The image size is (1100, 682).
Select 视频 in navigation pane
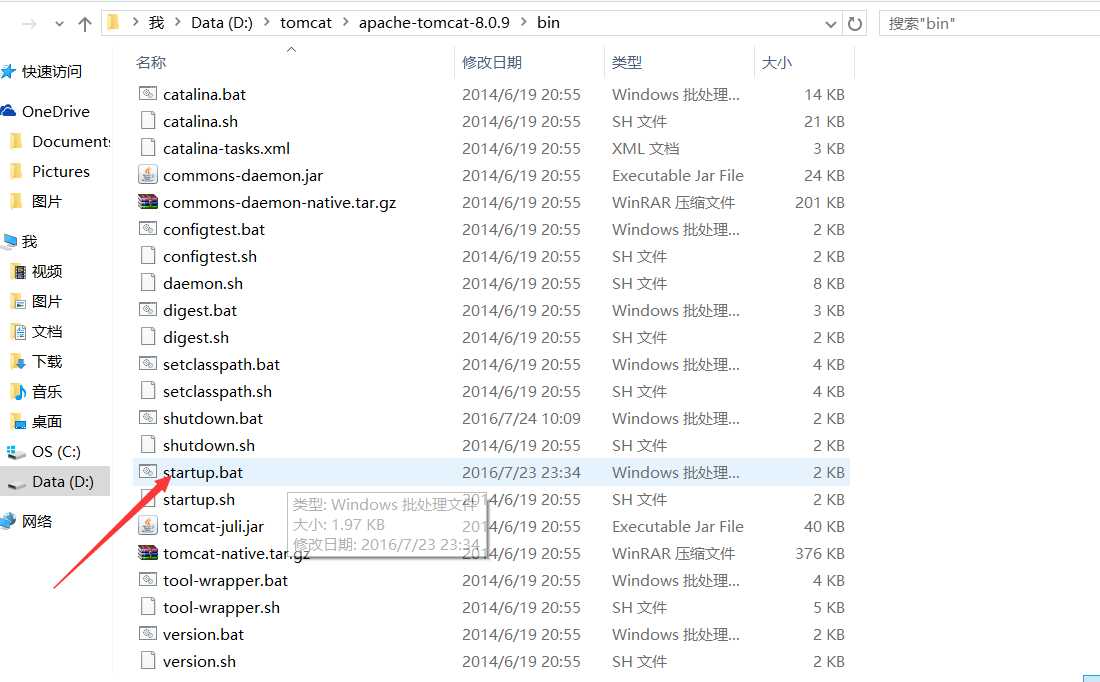coord(46,272)
